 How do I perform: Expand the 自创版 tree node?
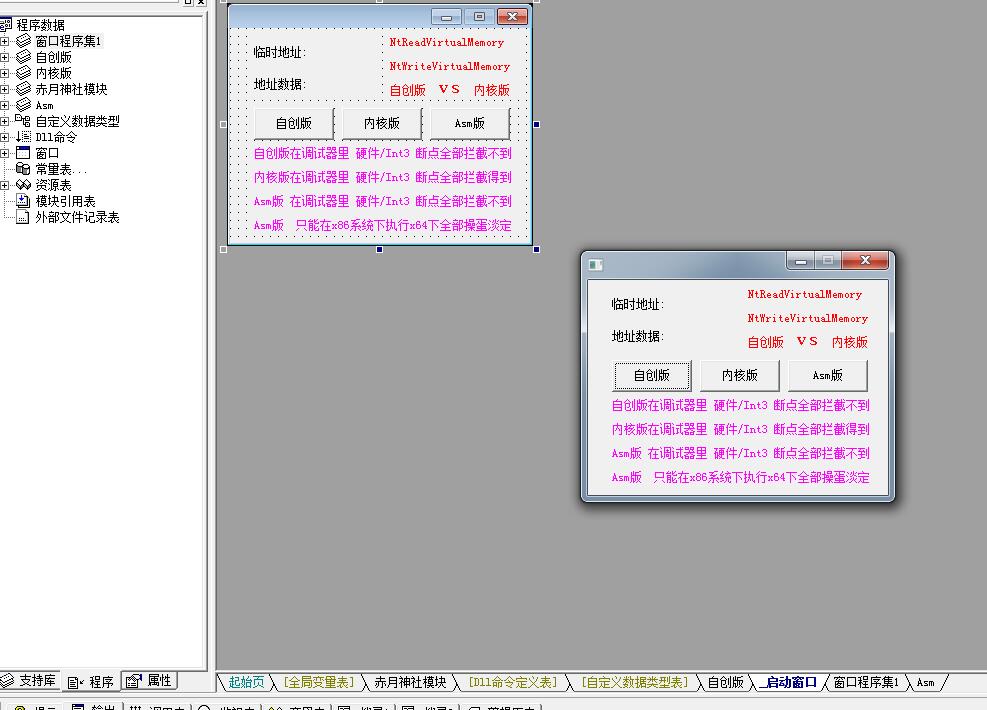(x=4, y=57)
